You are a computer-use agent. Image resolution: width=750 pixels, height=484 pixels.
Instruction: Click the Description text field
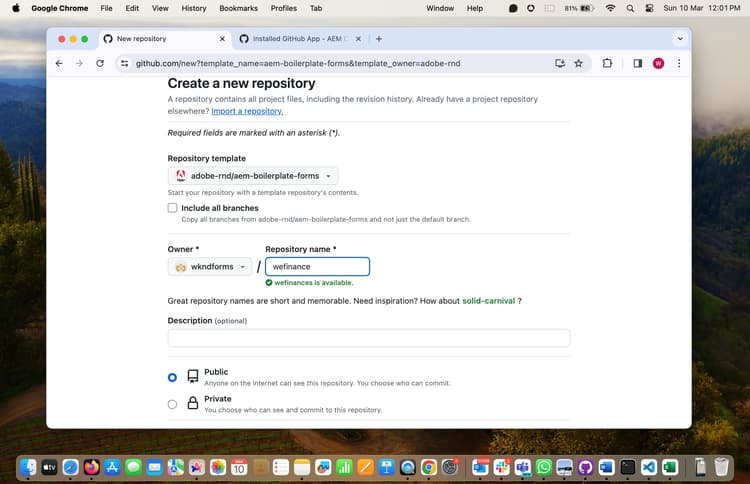click(368, 338)
